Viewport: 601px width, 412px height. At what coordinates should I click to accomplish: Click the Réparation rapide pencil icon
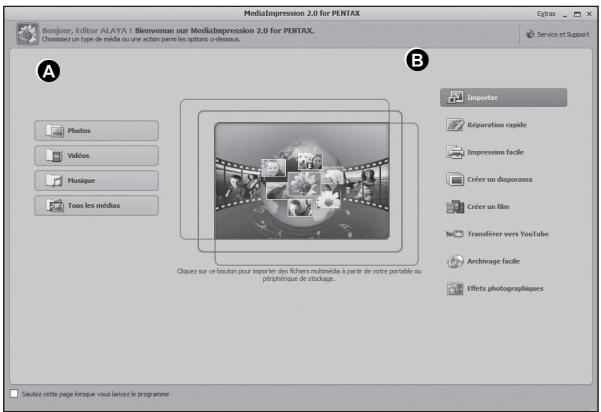[x=455, y=125]
